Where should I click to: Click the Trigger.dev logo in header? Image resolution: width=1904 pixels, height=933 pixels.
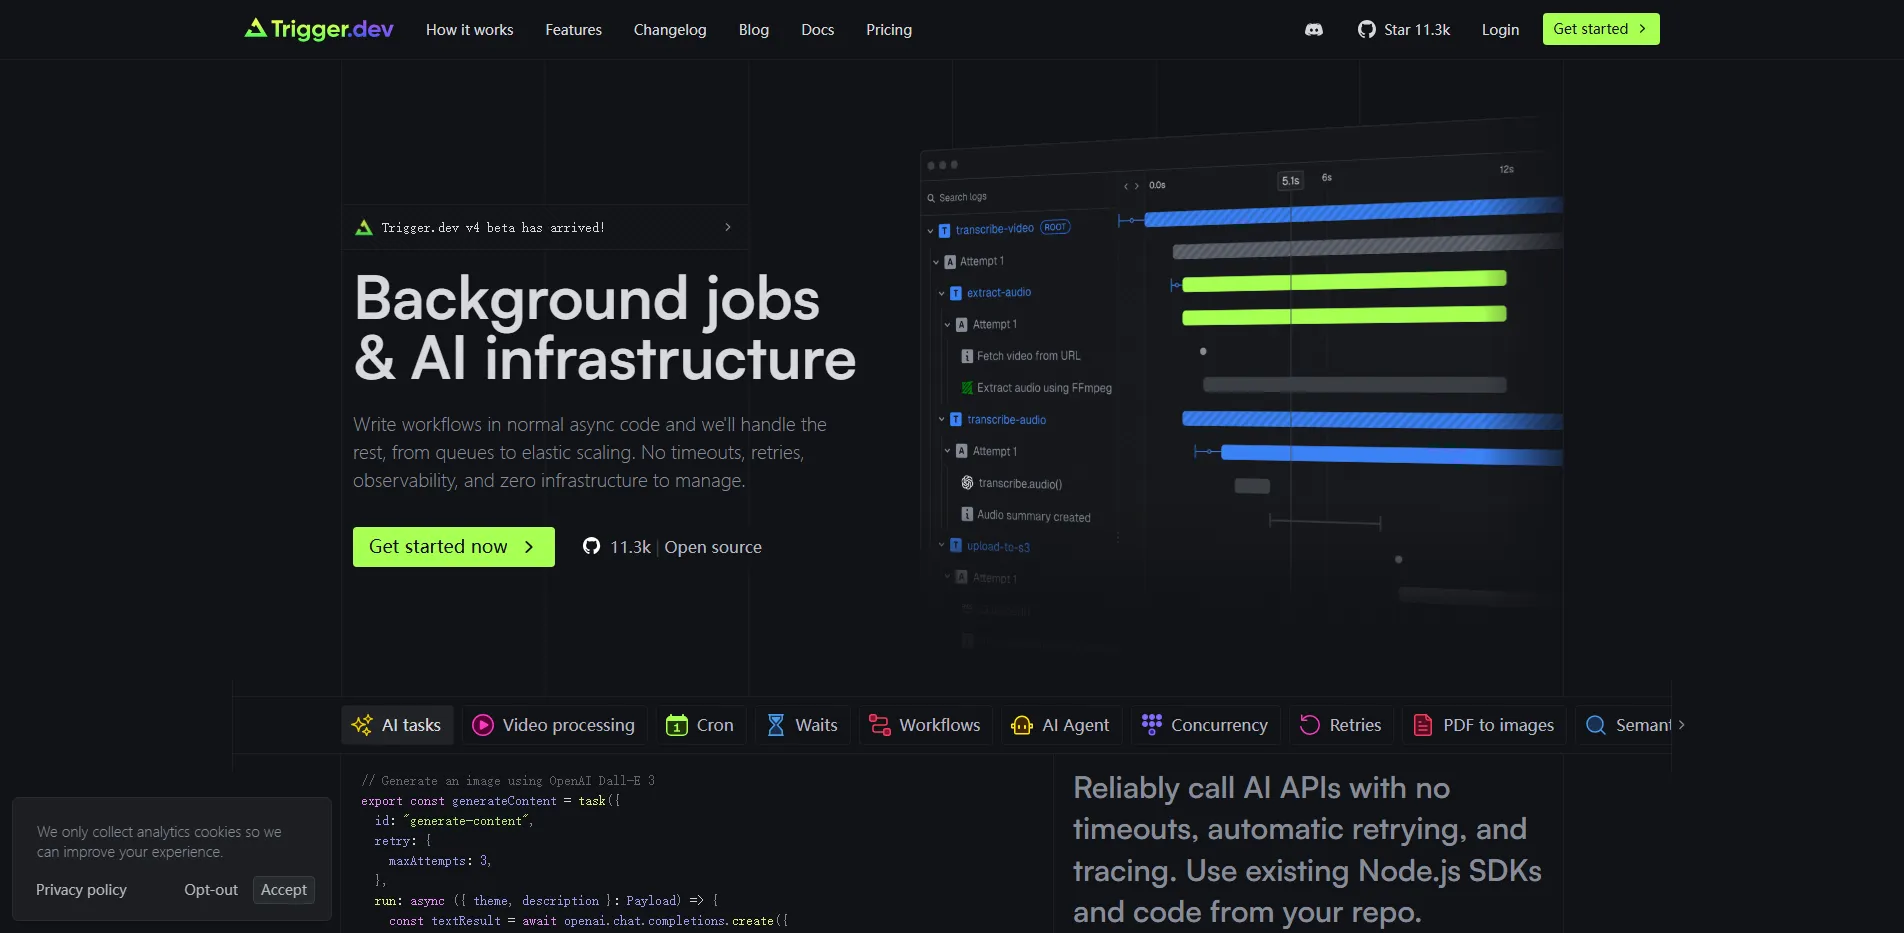click(319, 29)
